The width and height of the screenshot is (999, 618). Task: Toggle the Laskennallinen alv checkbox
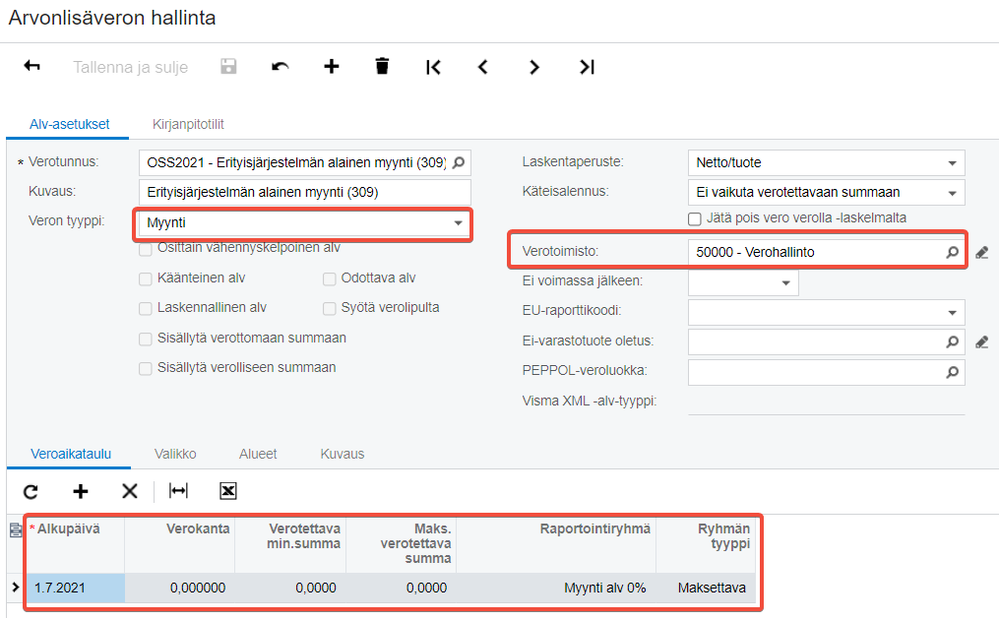coord(146,308)
